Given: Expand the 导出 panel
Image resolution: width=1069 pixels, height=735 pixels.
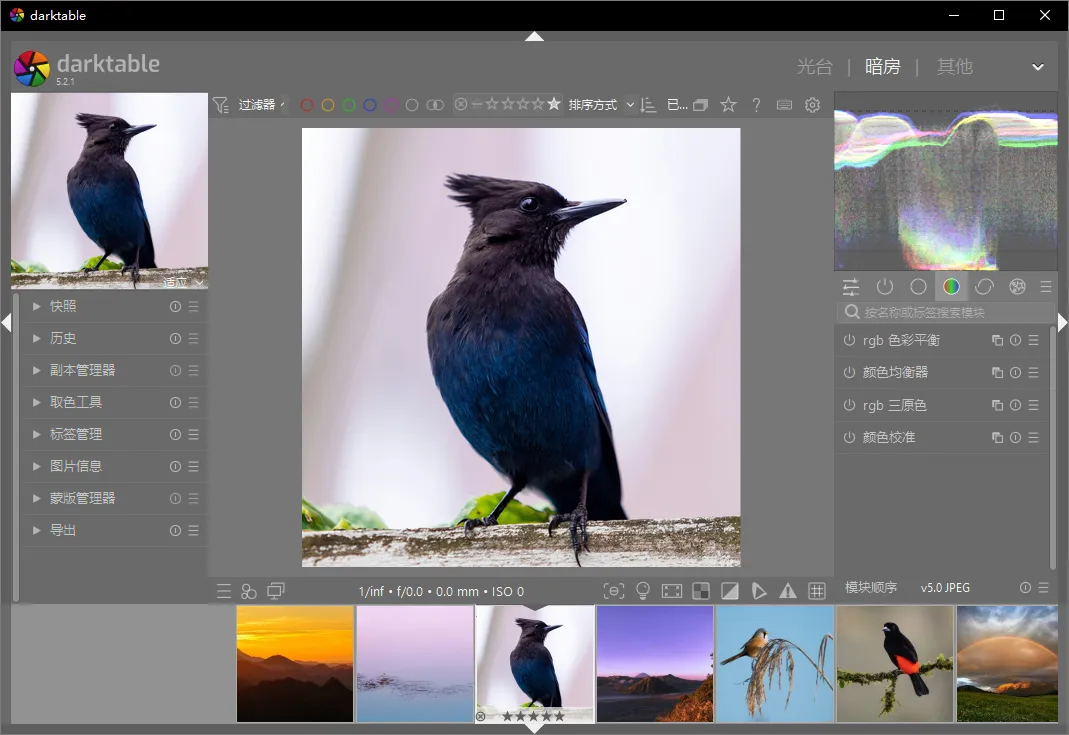Looking at the screenshot, I should click(x=63, y=530).
